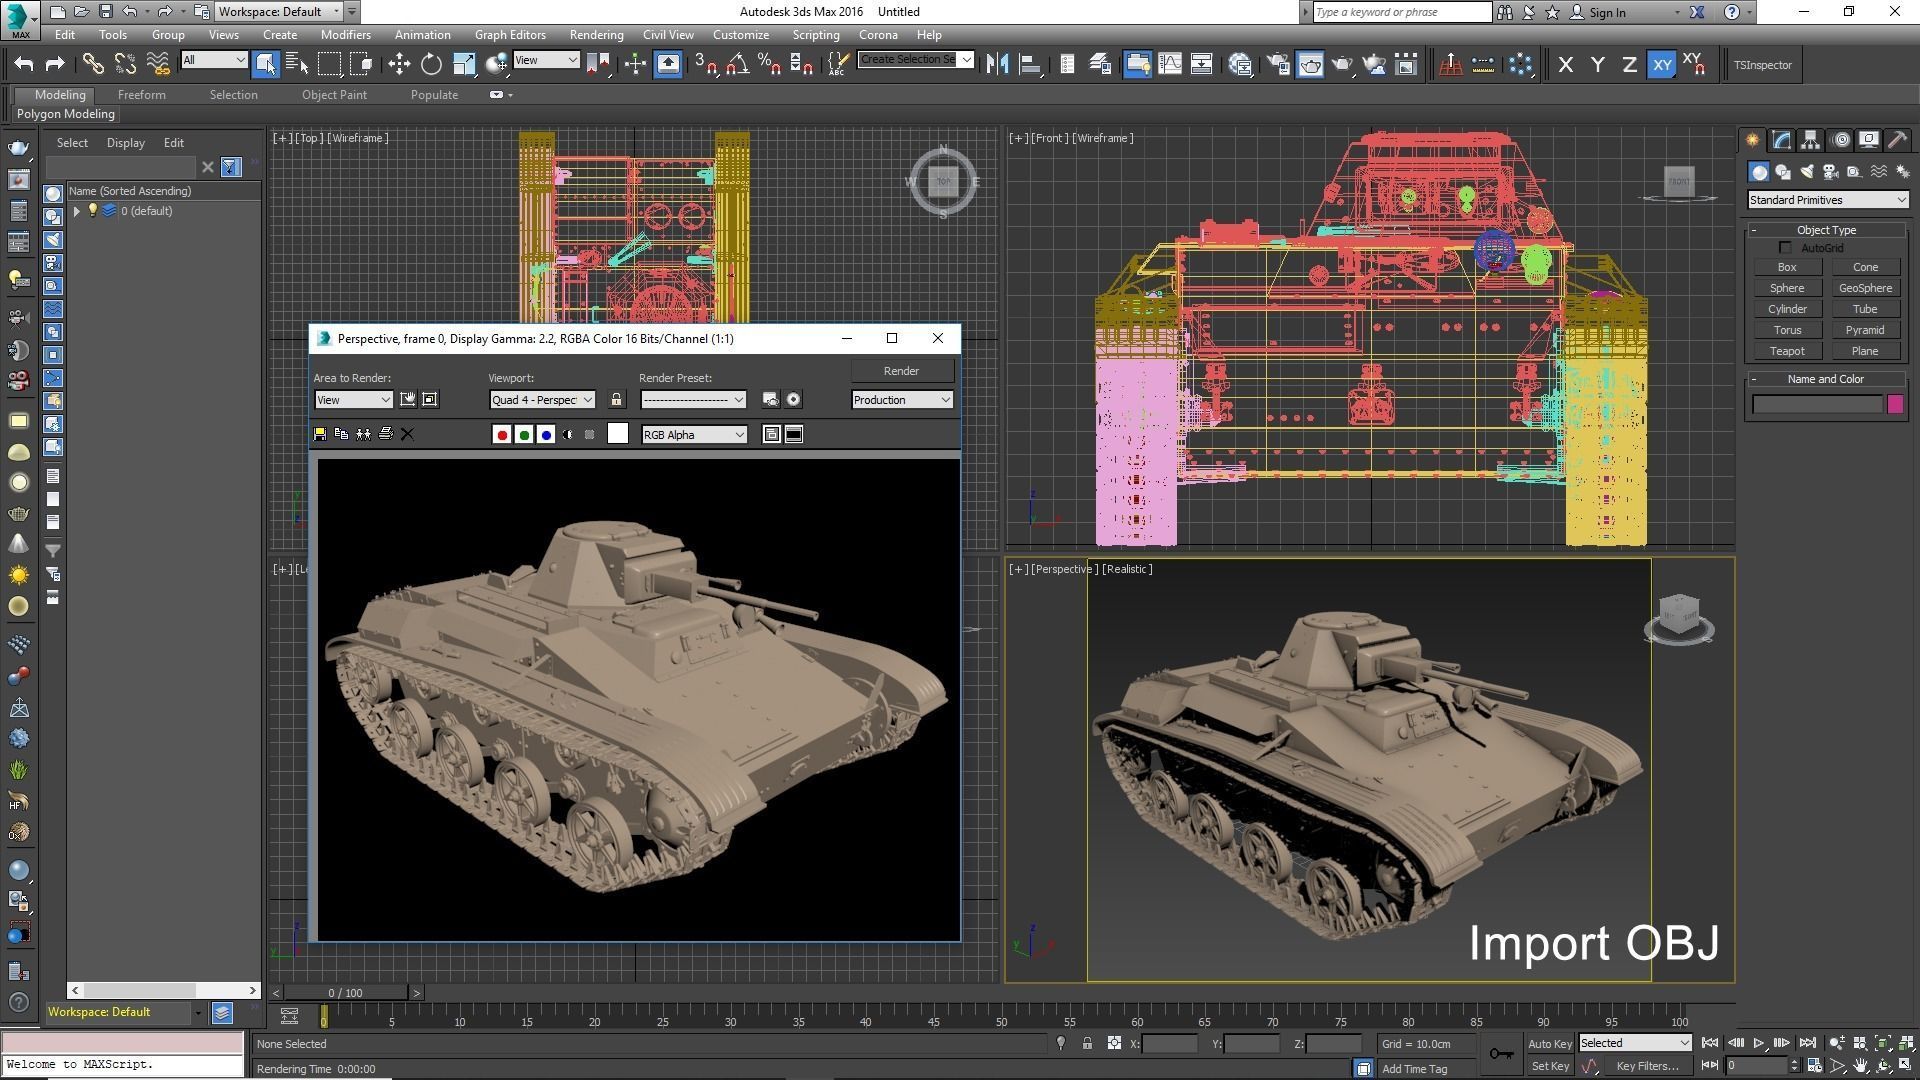Open the Area to Render dropdown

point(353,399)
